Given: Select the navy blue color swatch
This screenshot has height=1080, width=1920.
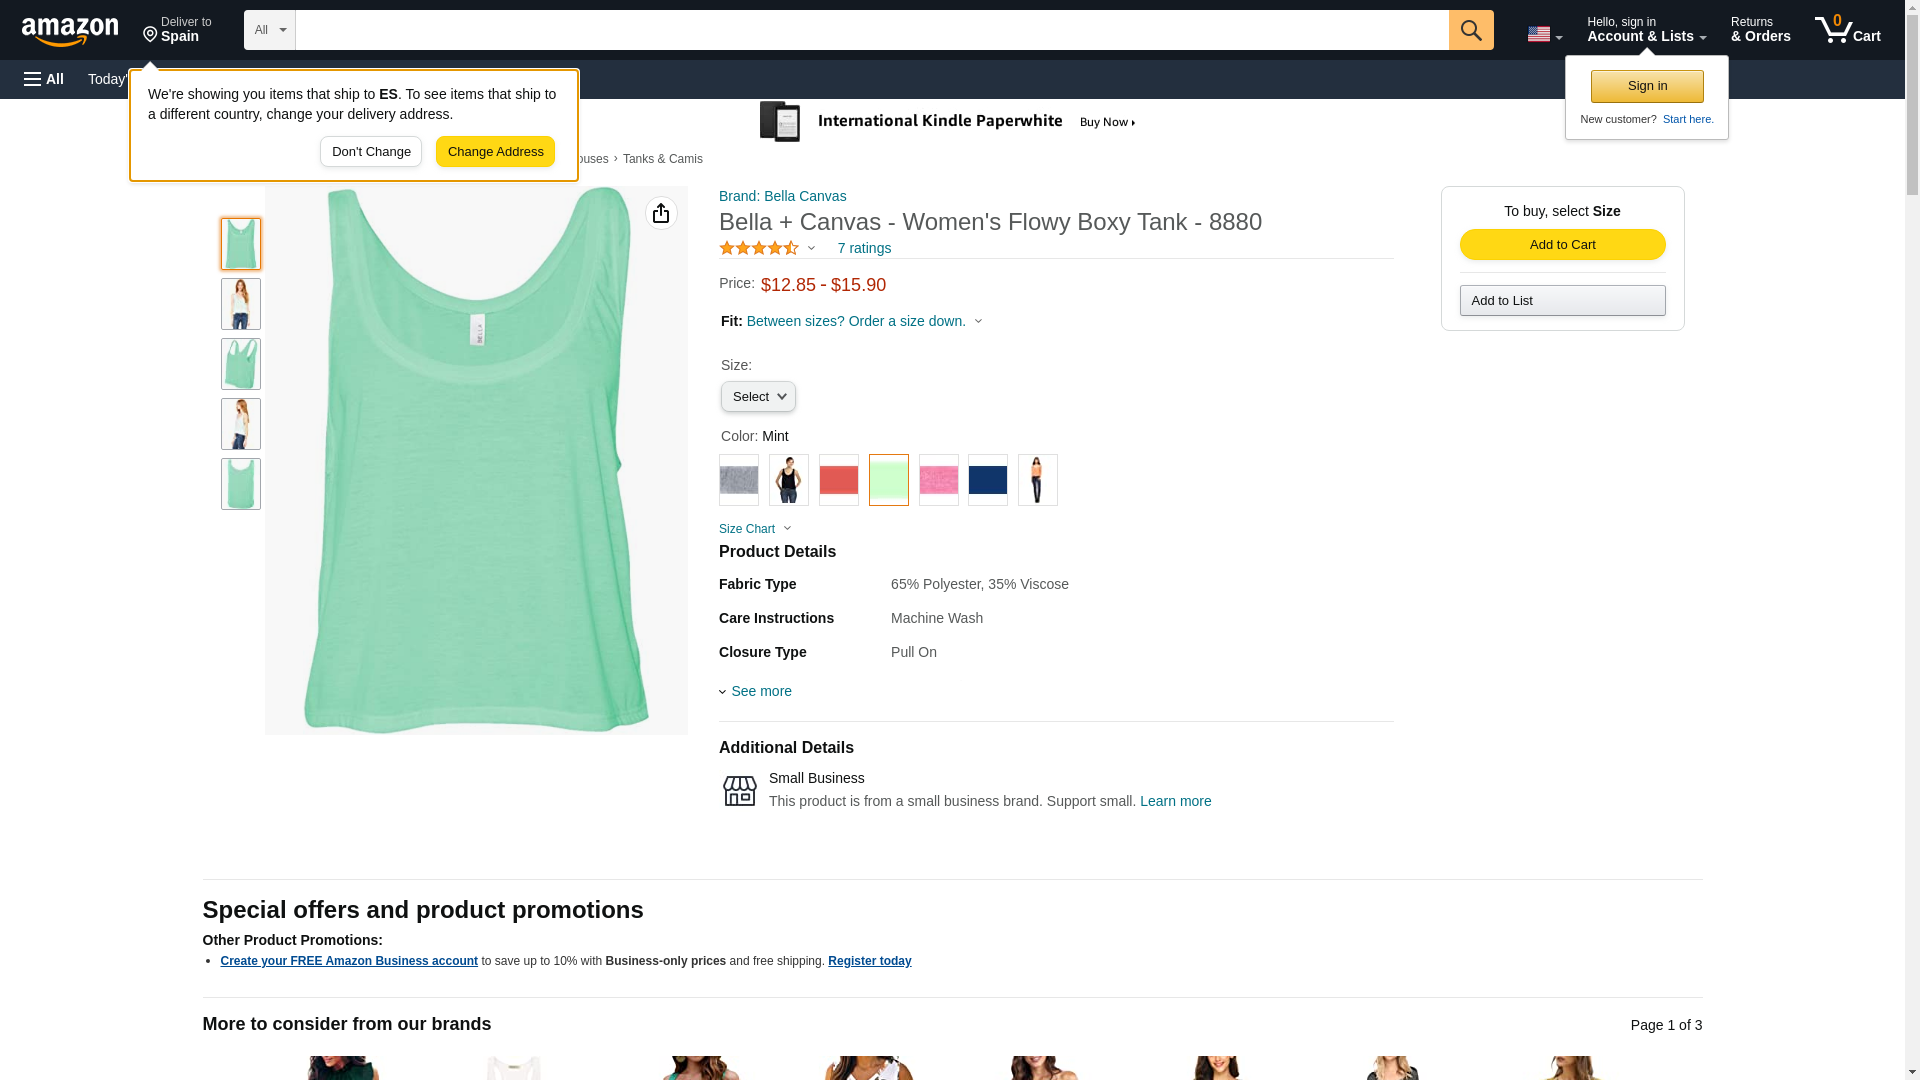Looking at the screenshot, I should (987, 480).
